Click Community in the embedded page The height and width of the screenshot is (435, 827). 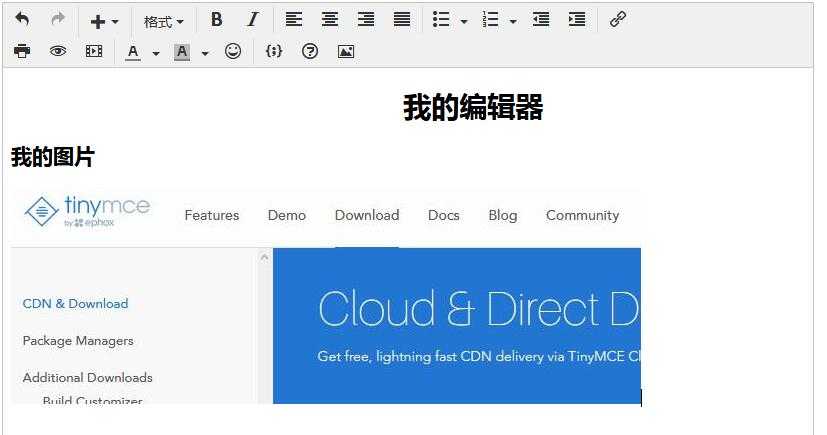(x=582, y=216)
